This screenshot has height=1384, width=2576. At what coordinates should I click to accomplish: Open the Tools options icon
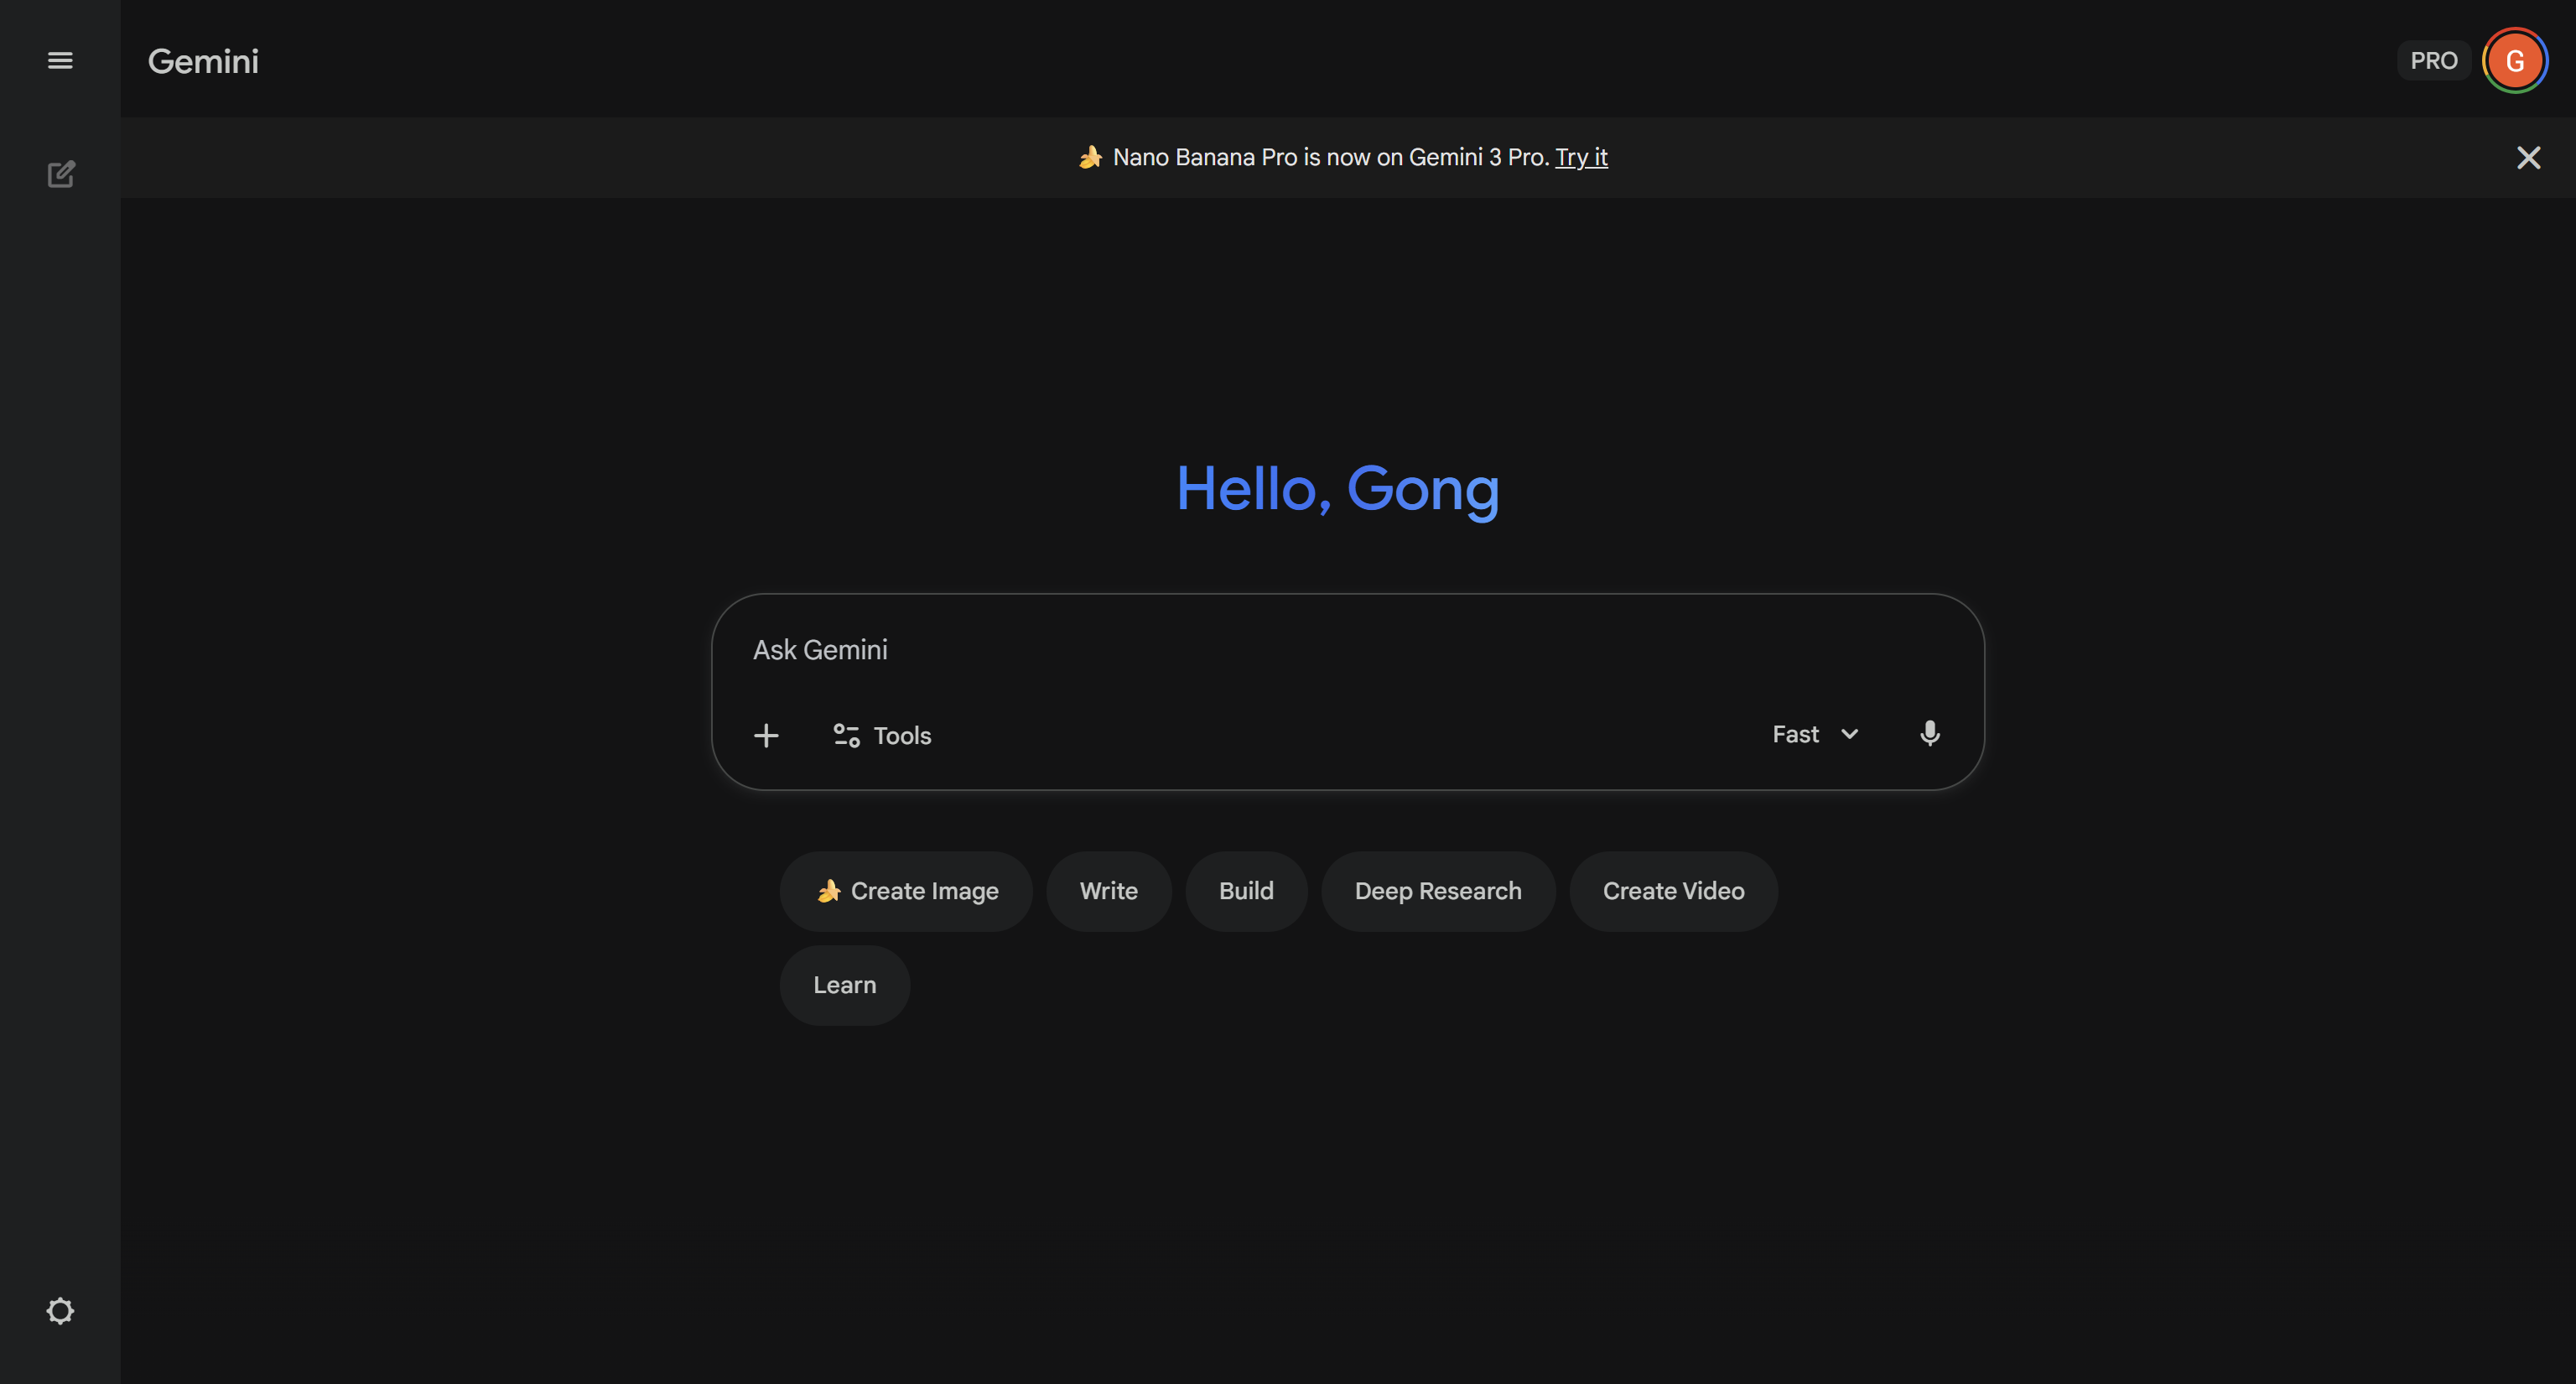pyautogui.click(x=846, y=736)
